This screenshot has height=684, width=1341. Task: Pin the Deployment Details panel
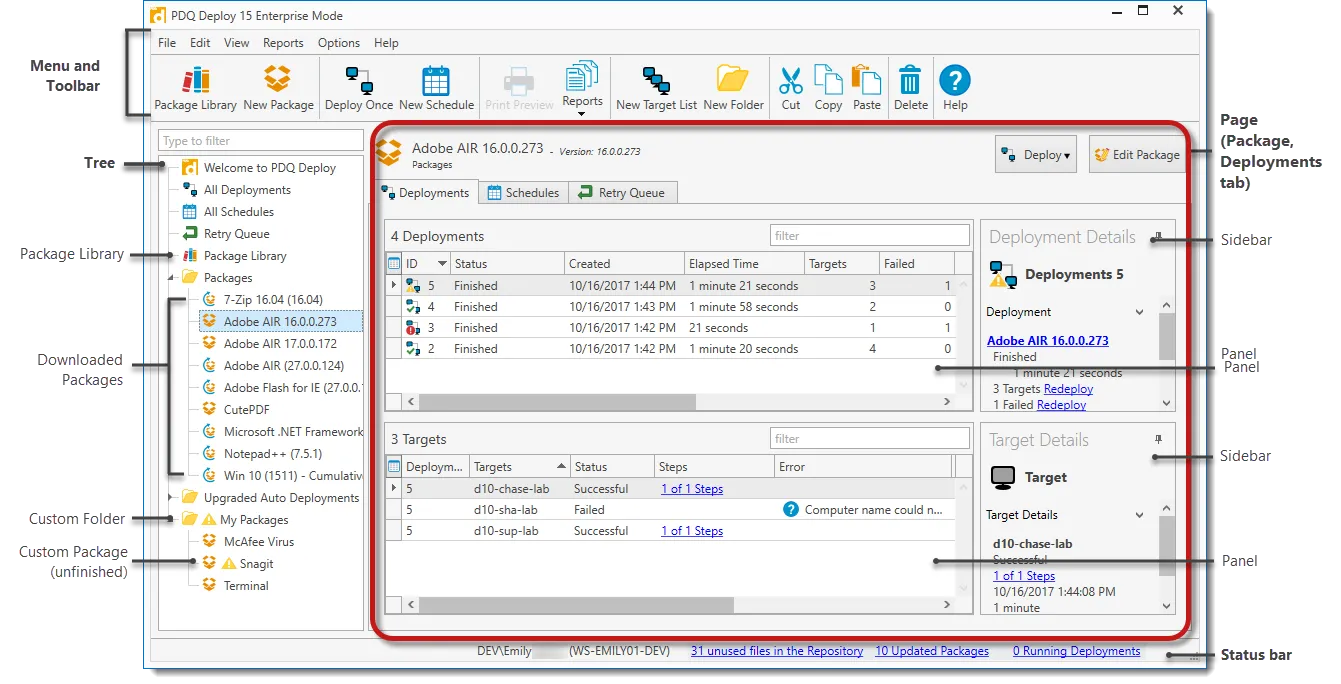[1158, 237]
